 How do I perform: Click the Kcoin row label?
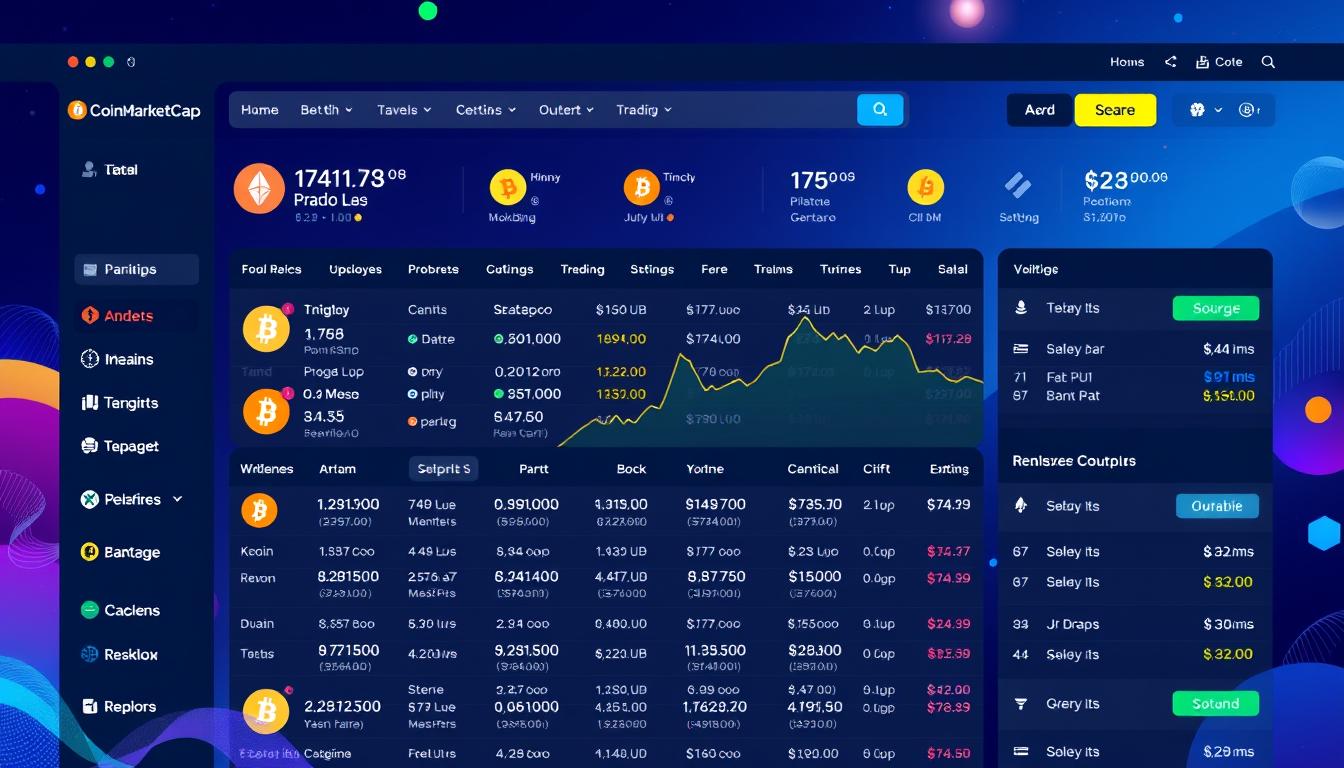point(257,552)
